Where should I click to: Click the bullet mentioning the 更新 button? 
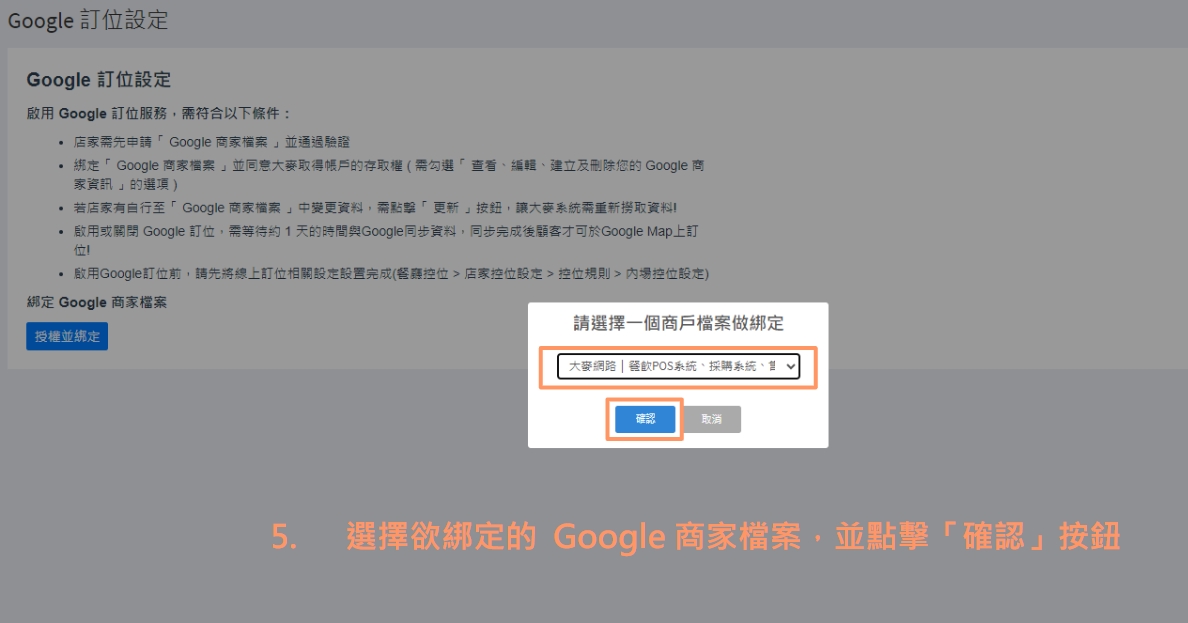tap(375, 208)
